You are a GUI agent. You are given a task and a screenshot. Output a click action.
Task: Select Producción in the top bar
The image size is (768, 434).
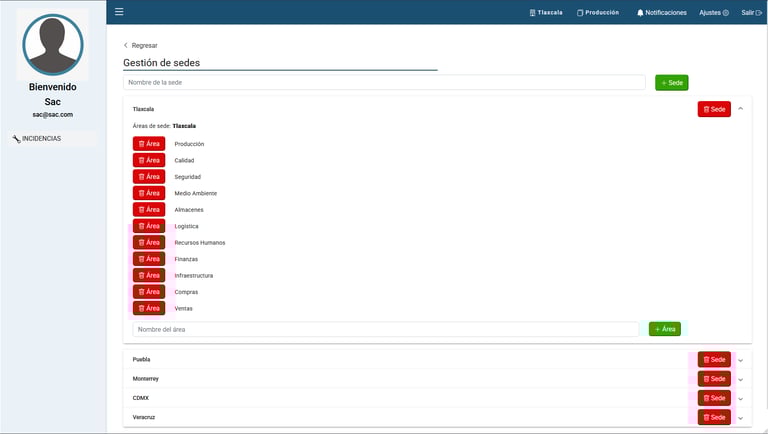[x=598, y=13]
